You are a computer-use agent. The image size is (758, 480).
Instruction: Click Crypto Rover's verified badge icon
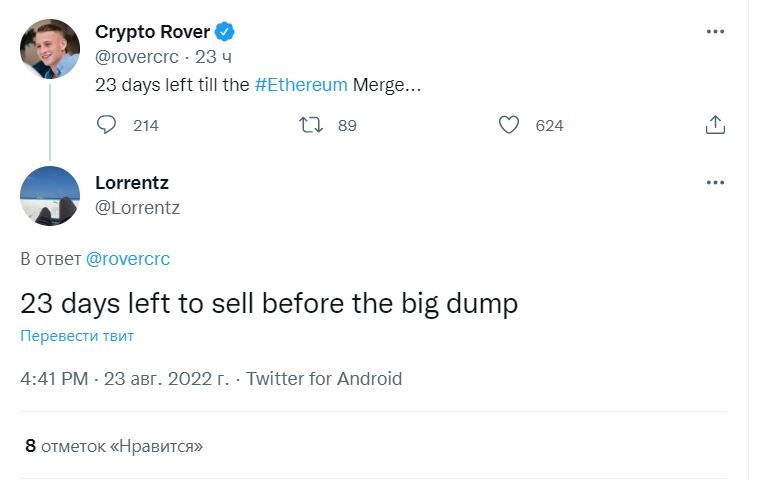click(x=225, y=32)
